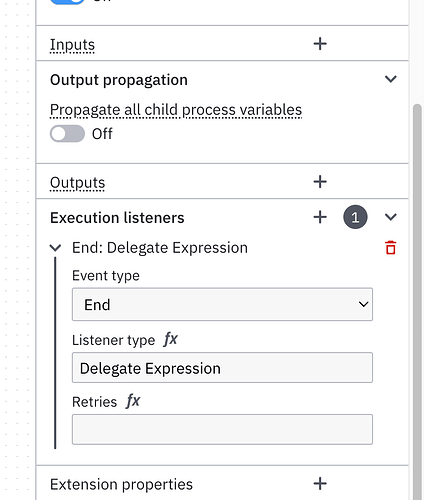Toggle FEEL expression for Listener type
This screenshot has height=500, width=424.
click(x=170, y=339)
